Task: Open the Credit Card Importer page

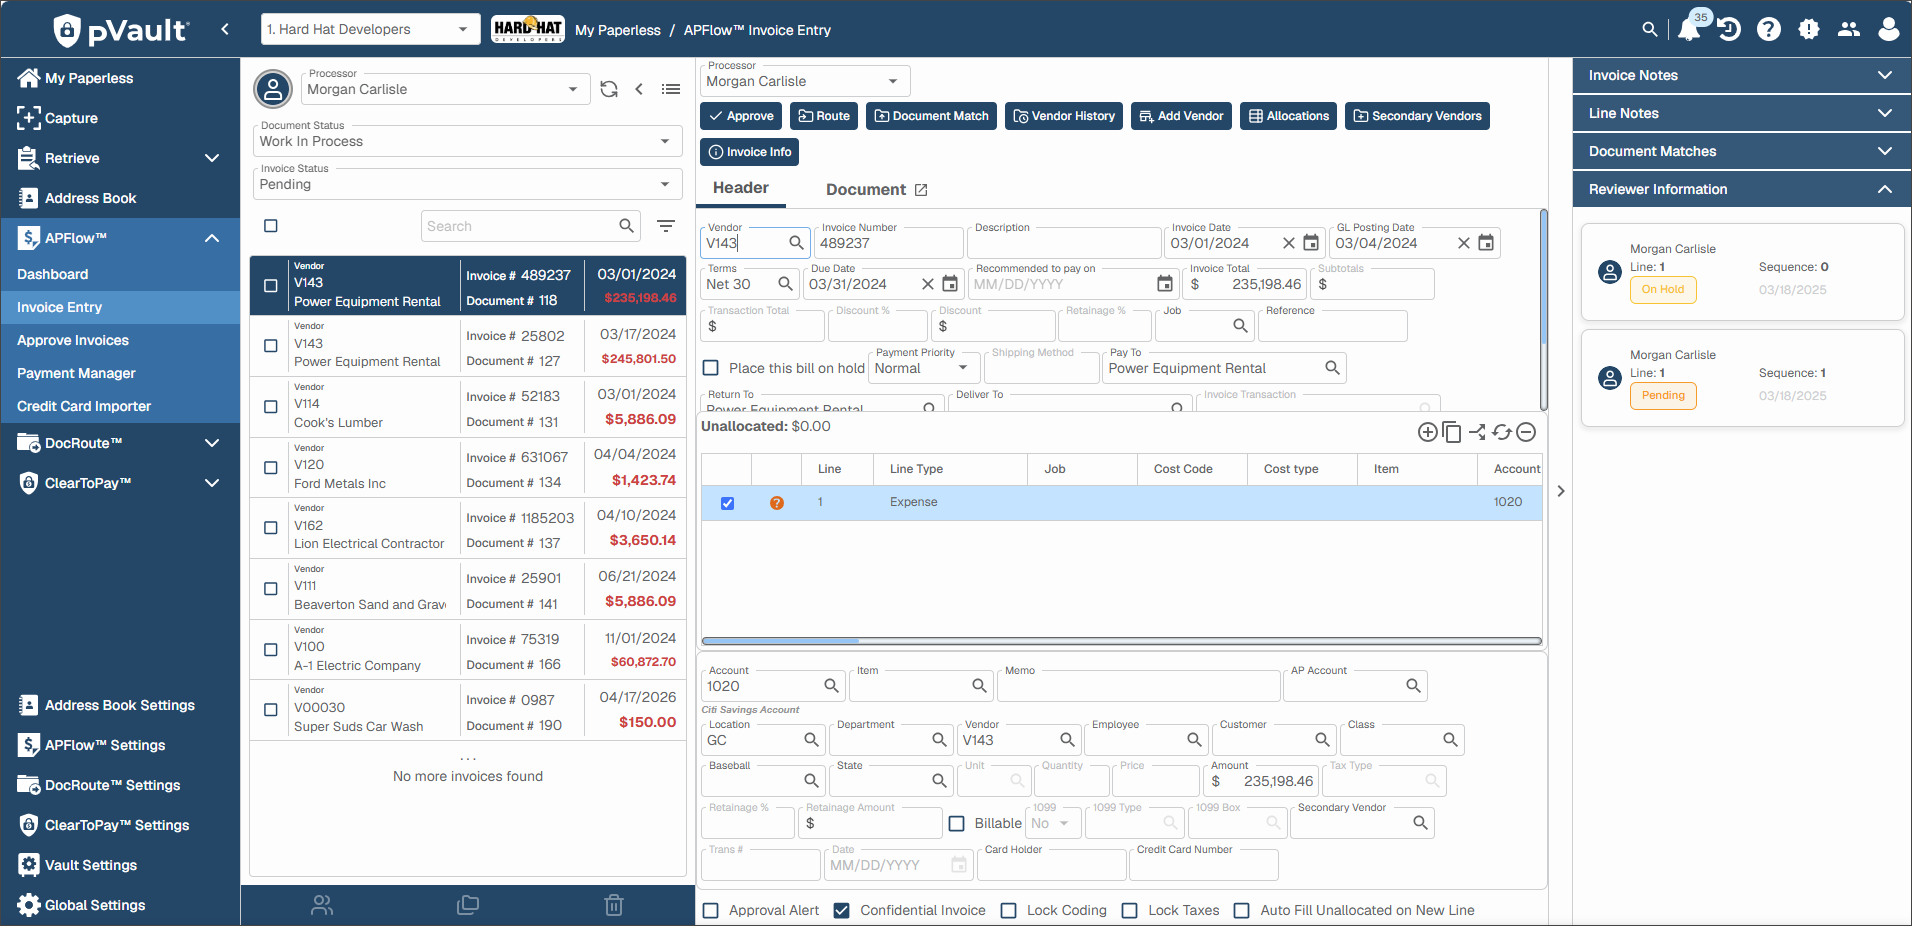Action: 84,406
